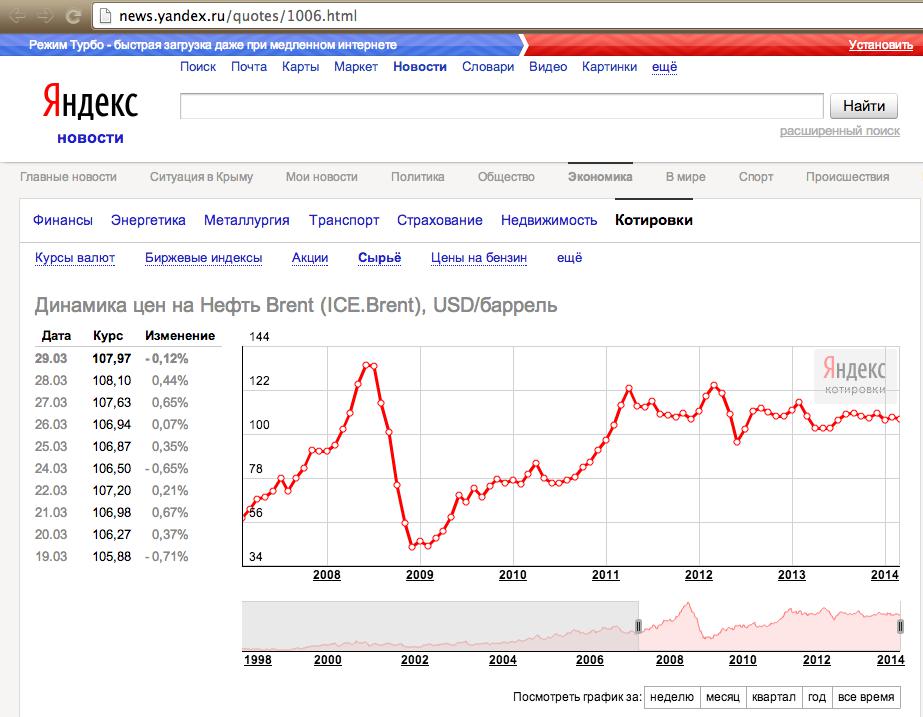Open Словари service link
The image size is (923, 717).
tap(488, 67)
